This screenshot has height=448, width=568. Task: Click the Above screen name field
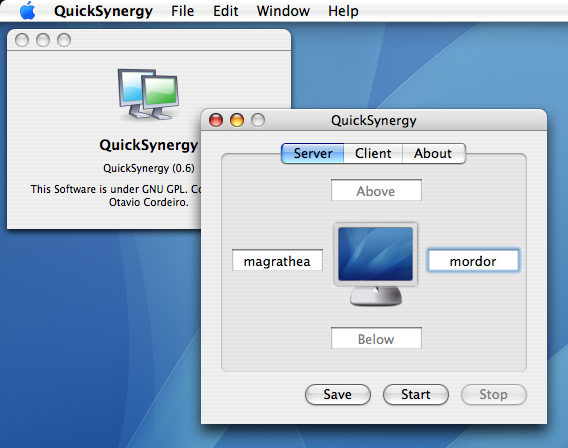[x=376, y=190]
